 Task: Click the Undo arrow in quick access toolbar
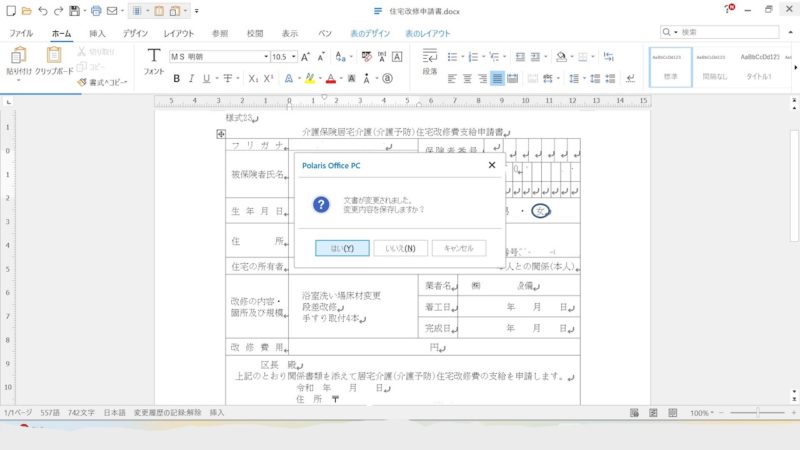[x=42, y=11]
